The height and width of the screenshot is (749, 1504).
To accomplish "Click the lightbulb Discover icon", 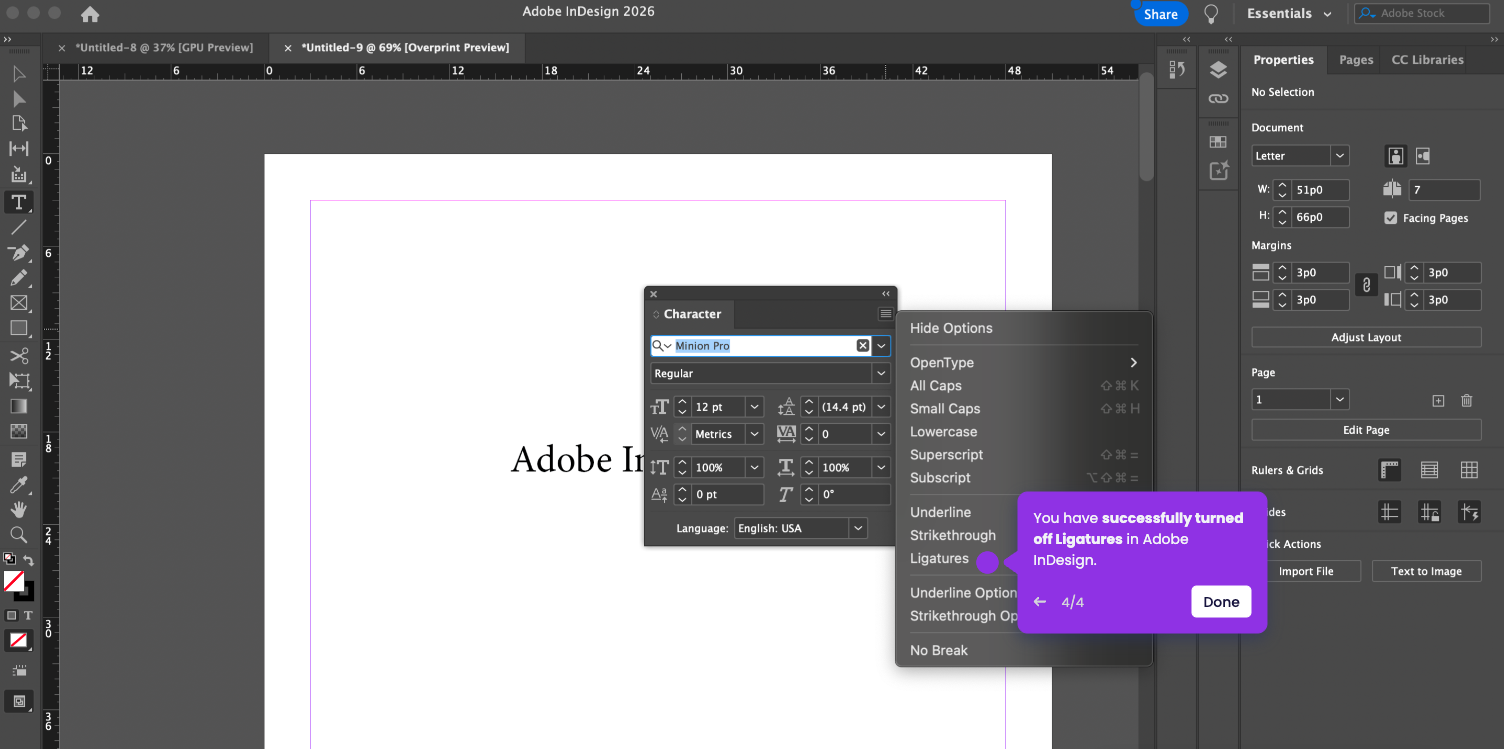I will [1211, 14].
